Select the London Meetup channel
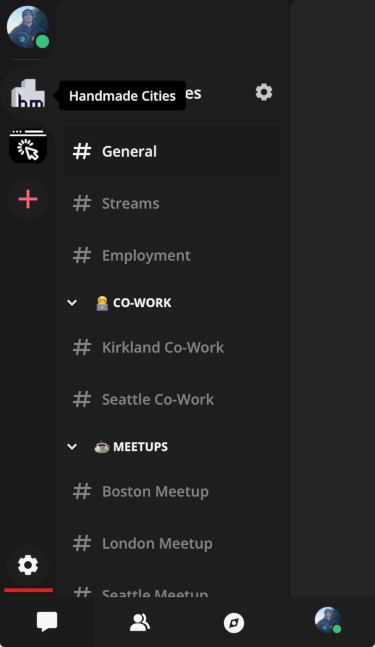 click(172, 543)
